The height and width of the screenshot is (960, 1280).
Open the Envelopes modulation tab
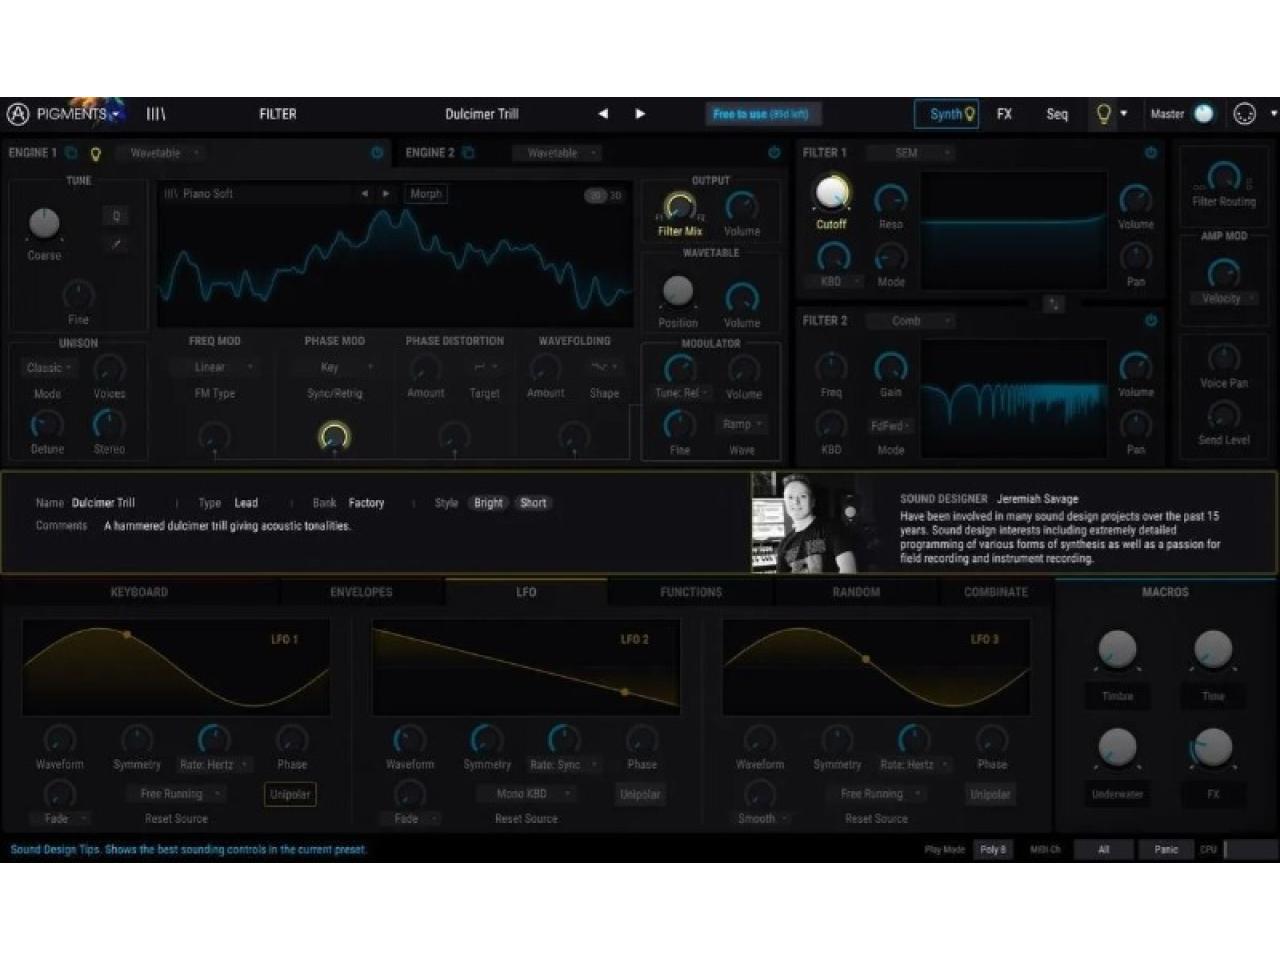[x=361, y=592]
